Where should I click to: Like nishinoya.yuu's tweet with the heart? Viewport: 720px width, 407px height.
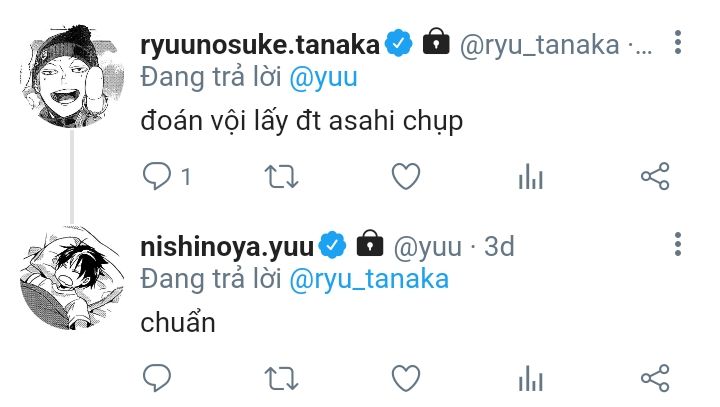click(x=406, y=378)
